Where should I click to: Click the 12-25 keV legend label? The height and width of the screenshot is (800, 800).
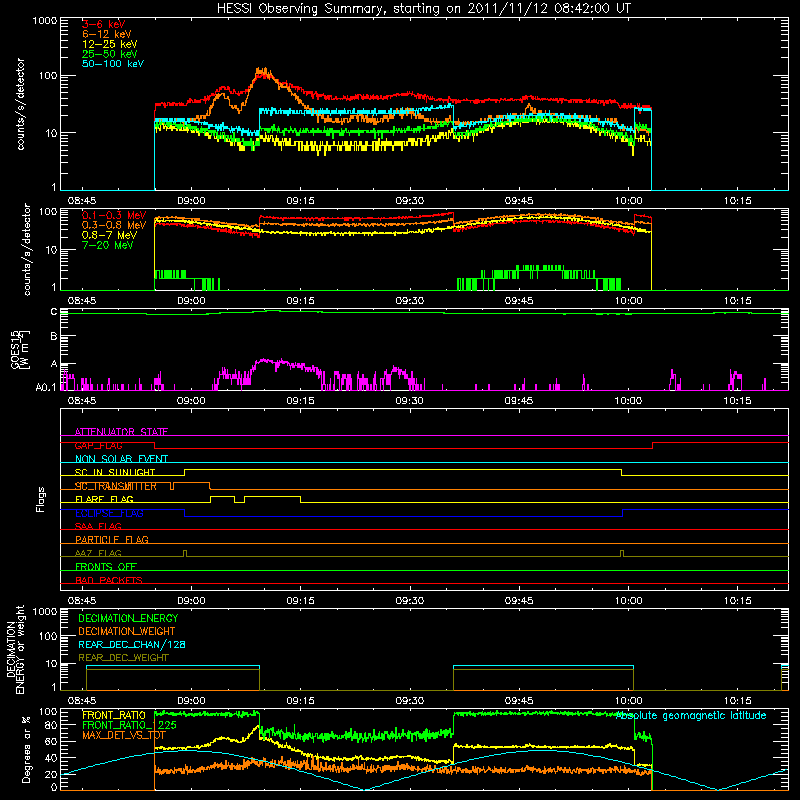[x=110, y=44]
